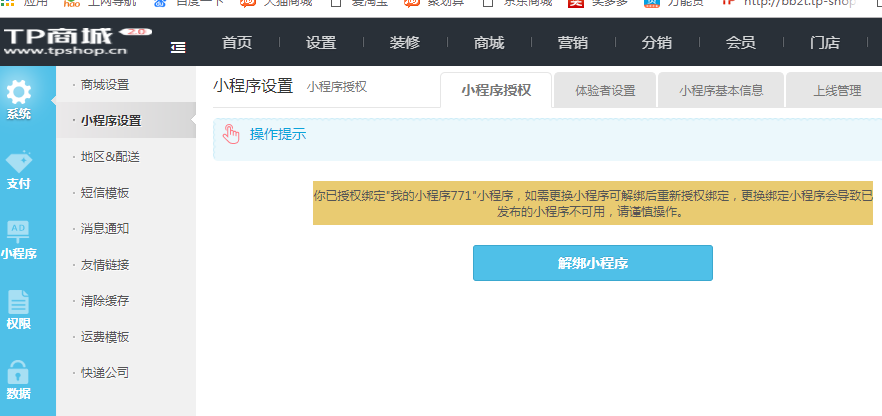Open the 分销 top menu

tap(656, 43)
